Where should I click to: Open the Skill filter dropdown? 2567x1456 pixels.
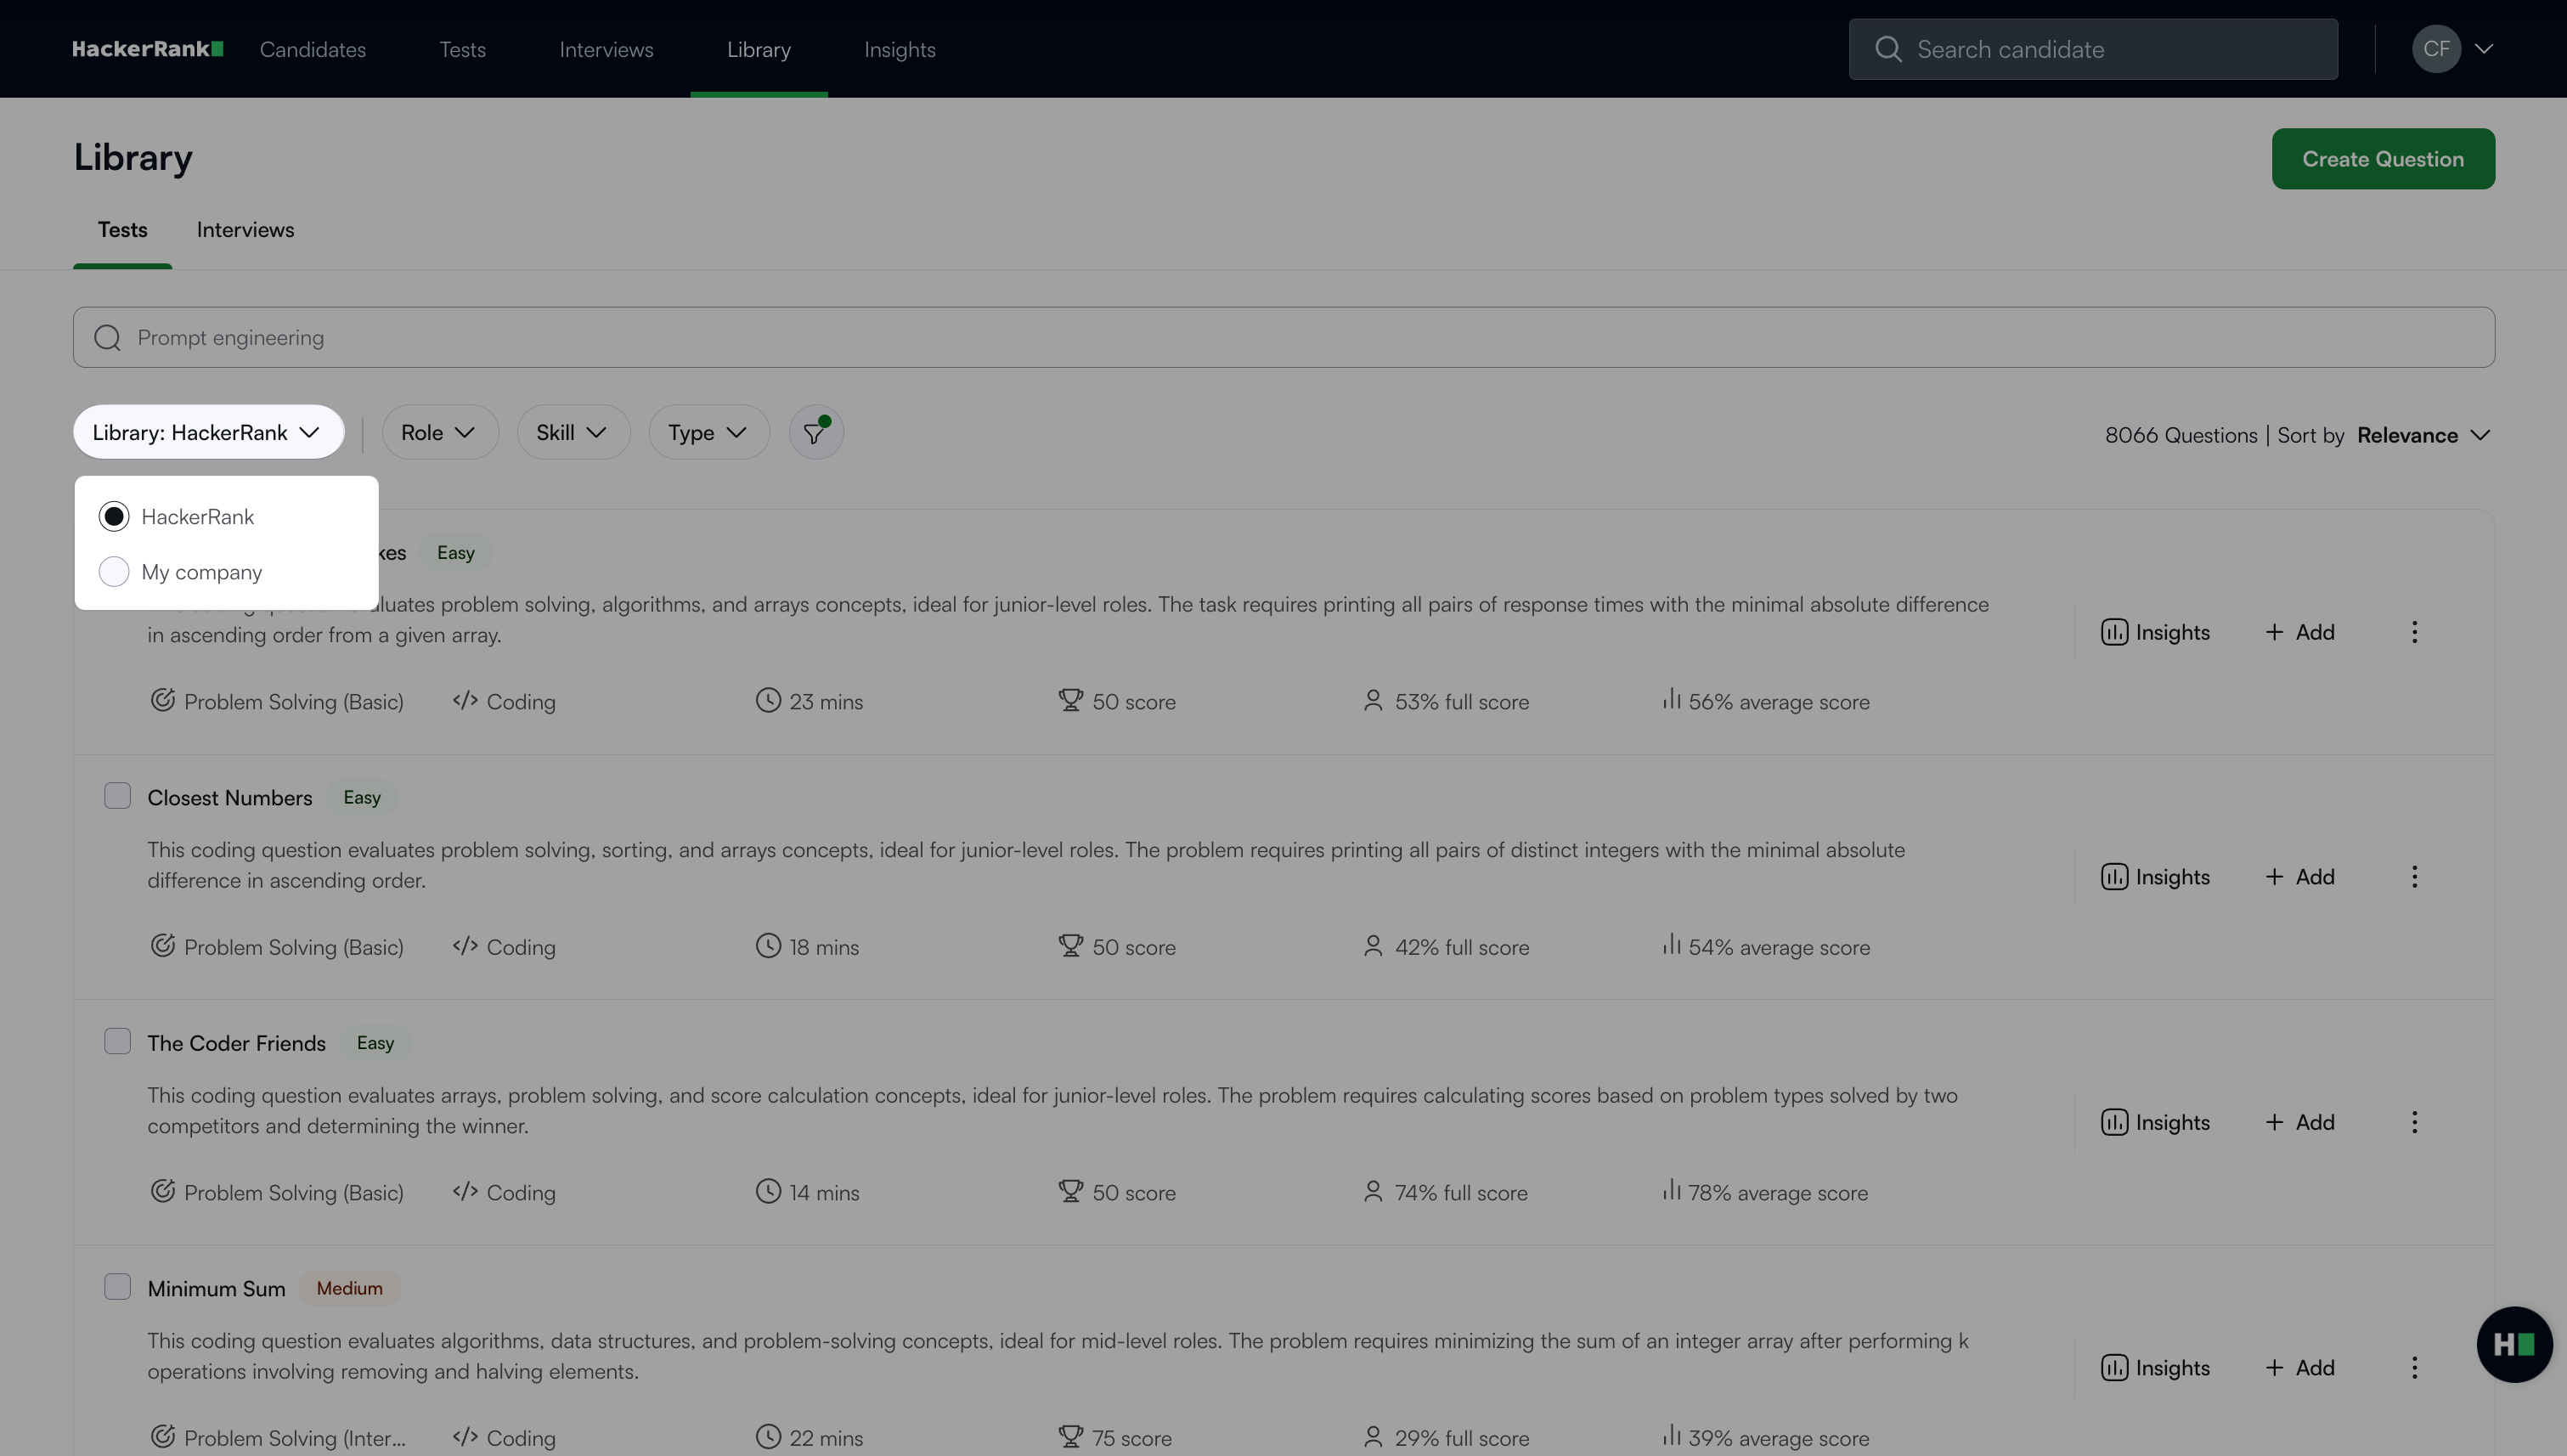tap(572, 432)
